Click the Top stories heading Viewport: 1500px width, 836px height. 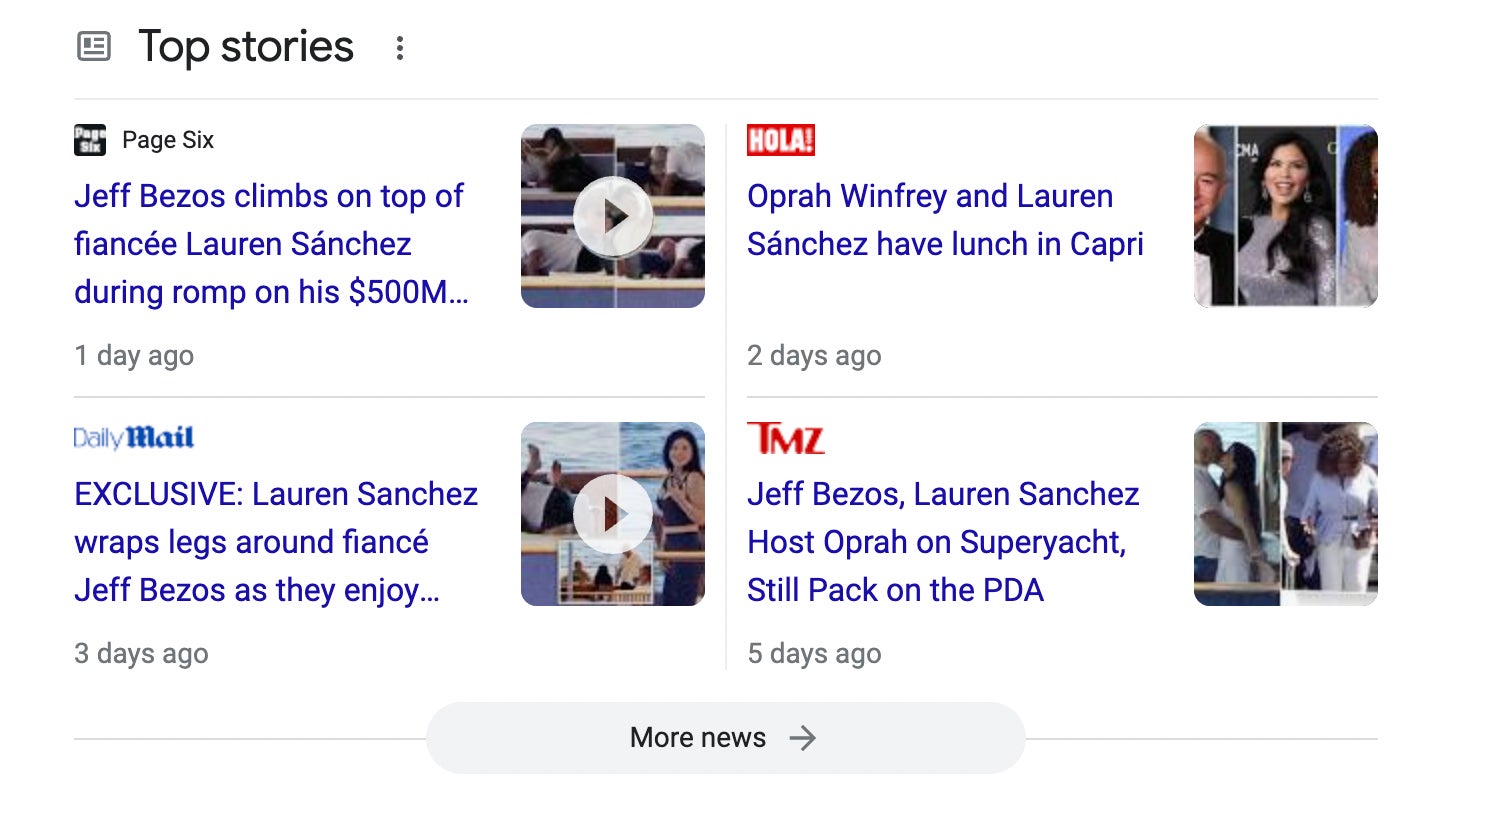click(246, 46)
